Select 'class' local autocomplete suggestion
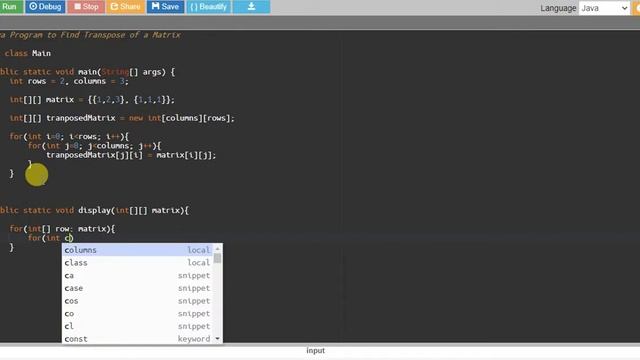The width and height of the screenshot is (640, 360). [x=137, y=262]
